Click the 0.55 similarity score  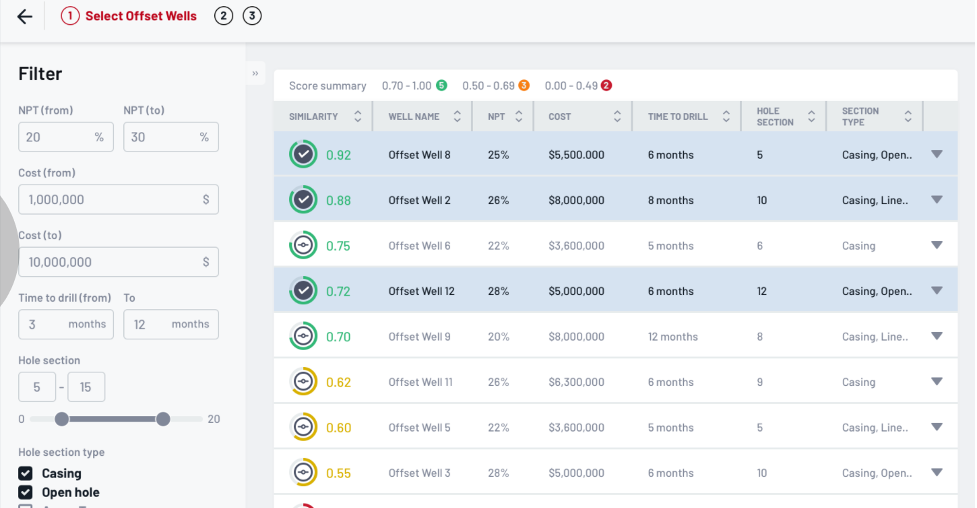(338, 474)
